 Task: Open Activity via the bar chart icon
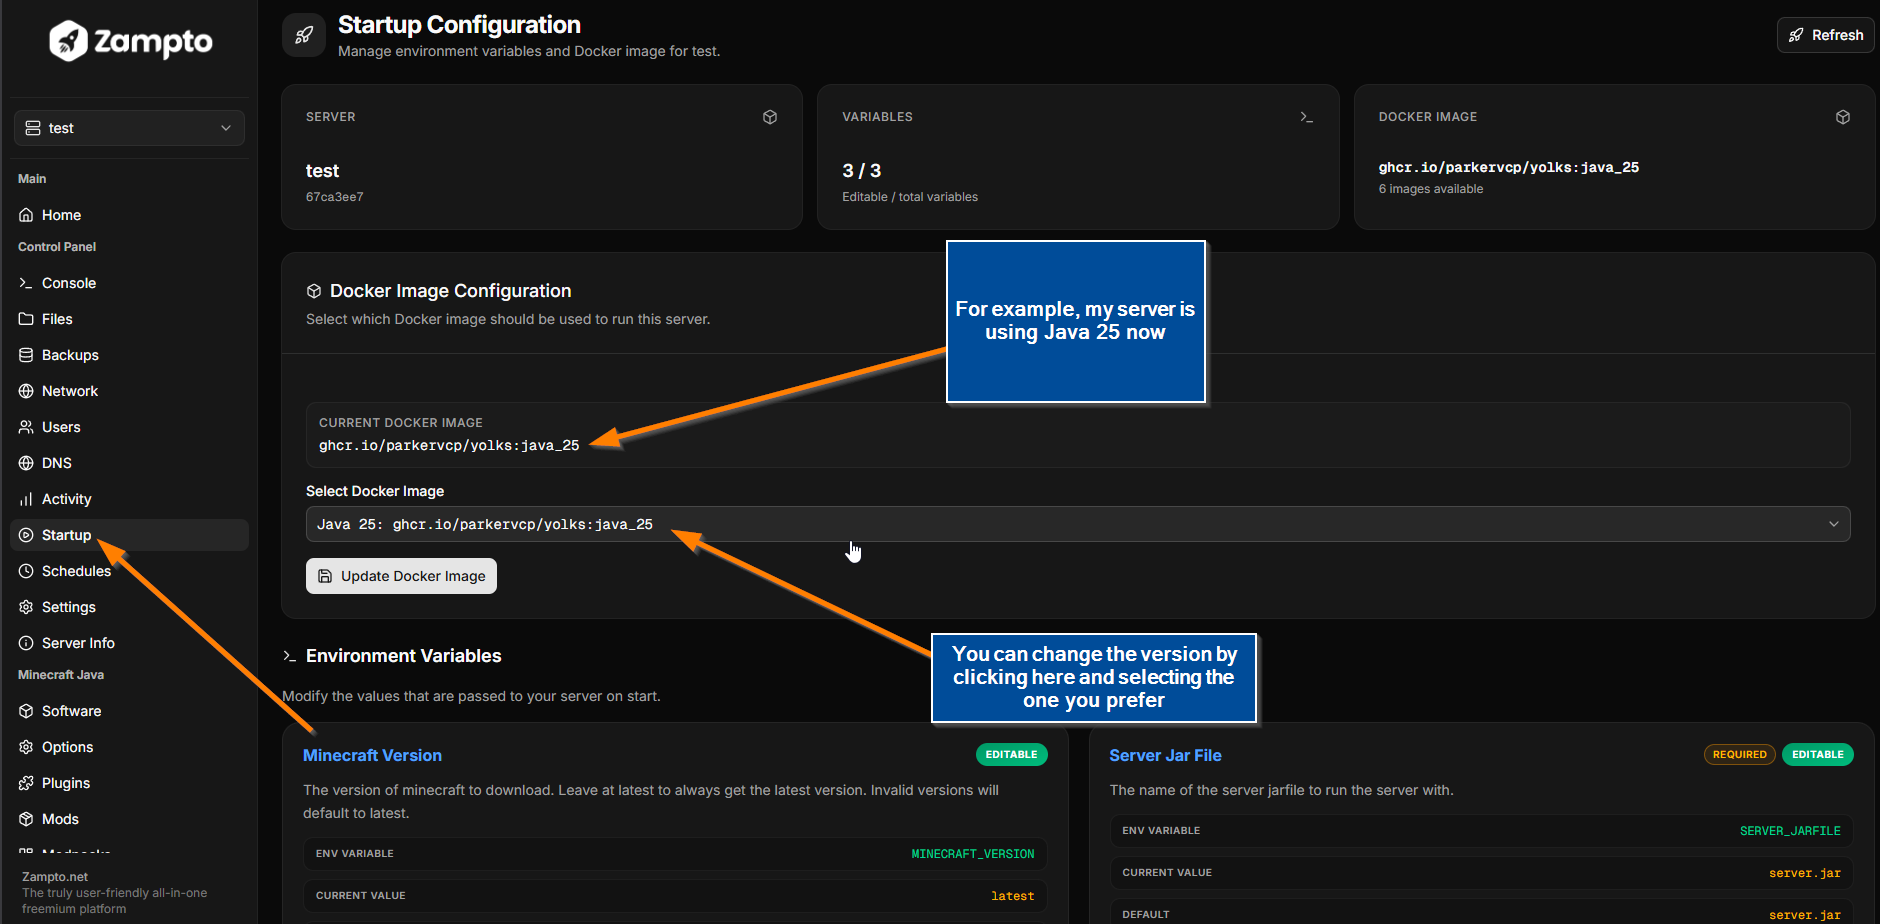(26, 499)
